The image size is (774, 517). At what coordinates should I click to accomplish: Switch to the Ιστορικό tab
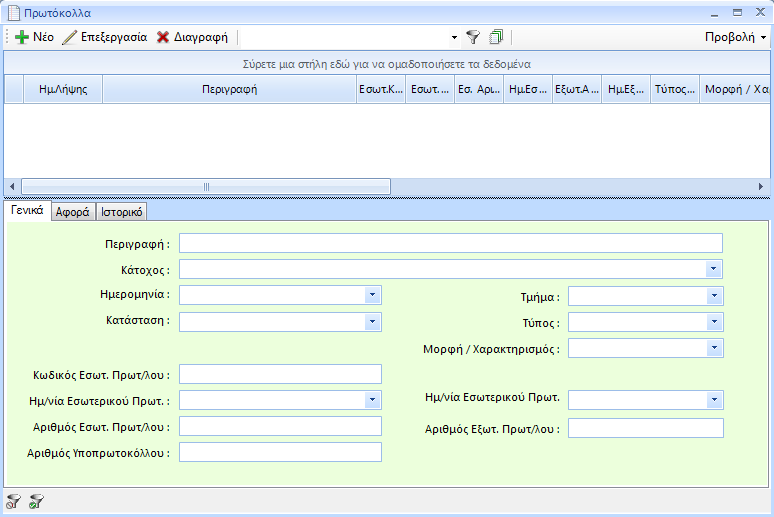pos(122,212)
